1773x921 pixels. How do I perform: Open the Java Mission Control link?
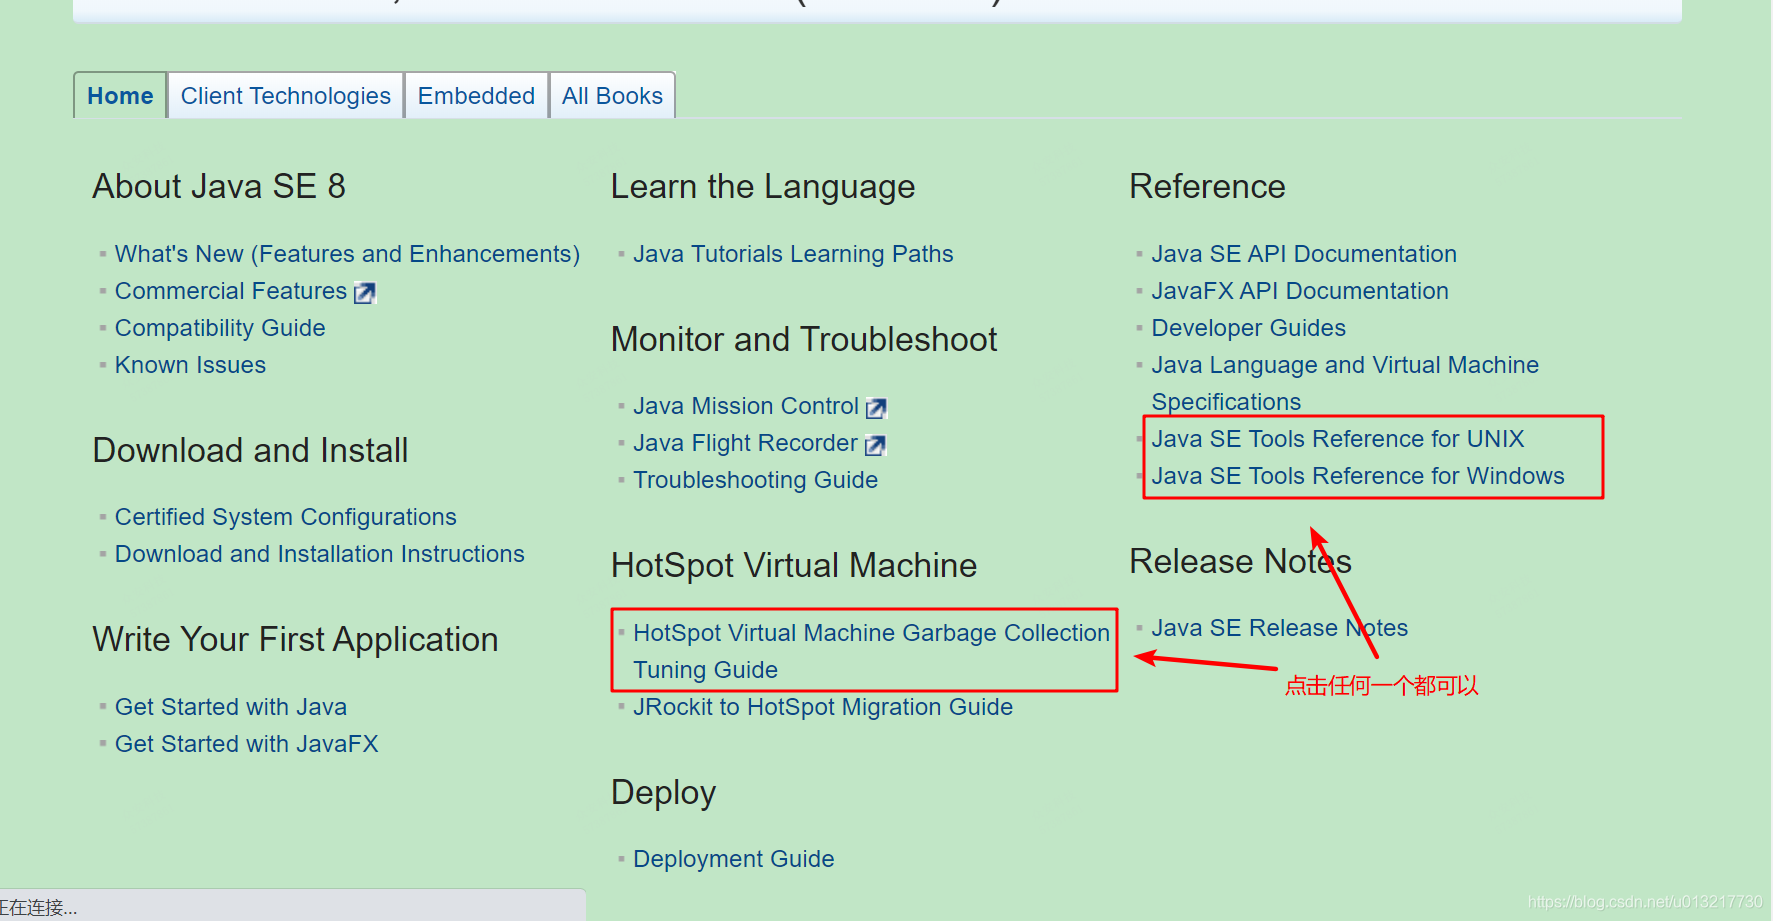click(746, 406)
